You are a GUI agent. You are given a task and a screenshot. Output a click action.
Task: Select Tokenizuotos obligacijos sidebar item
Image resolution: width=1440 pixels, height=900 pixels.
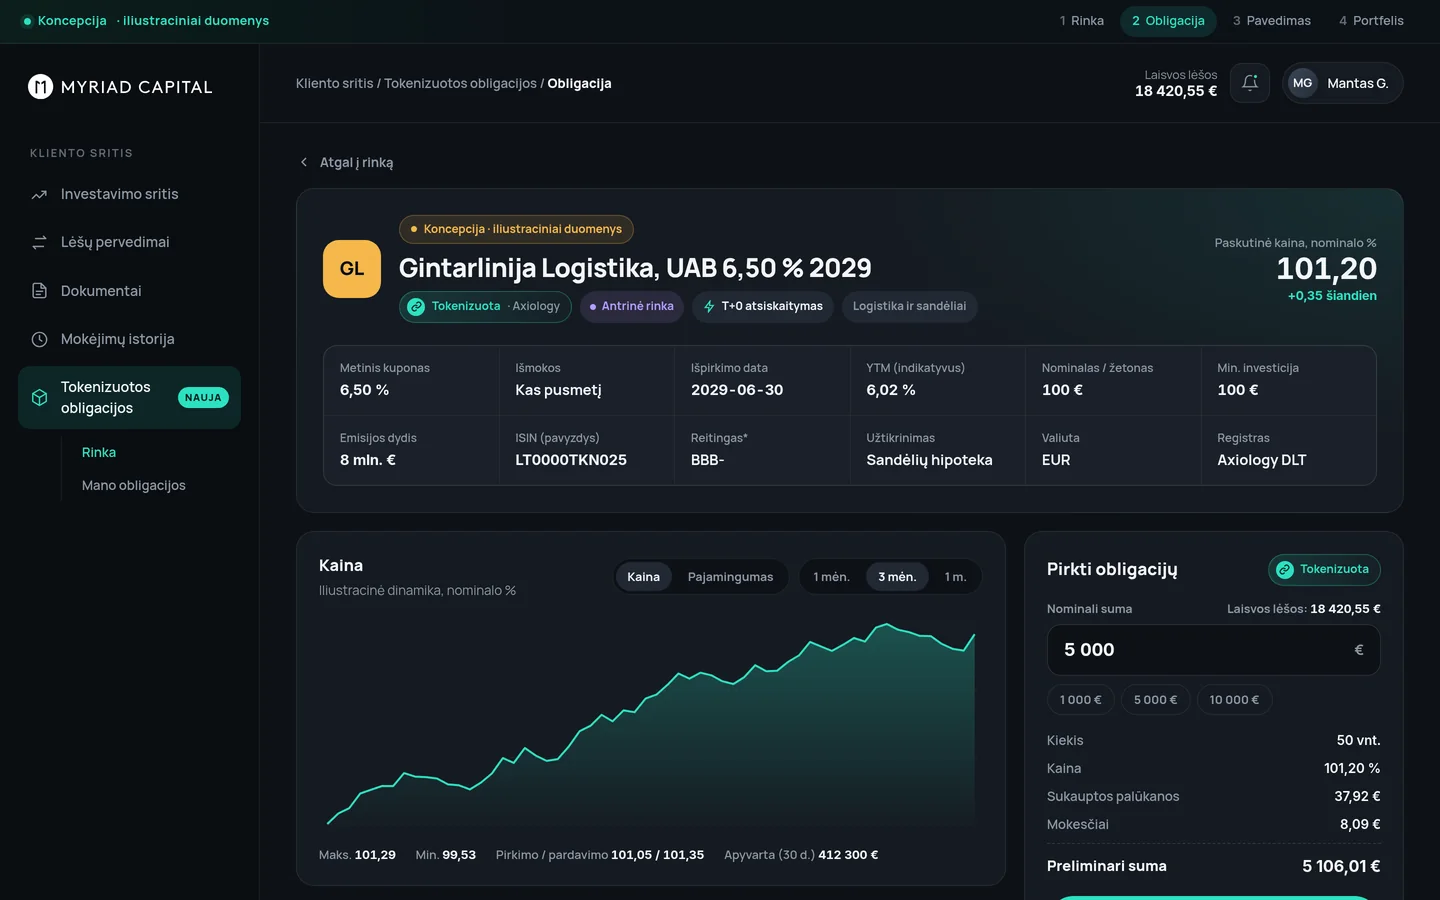point(129,397)
